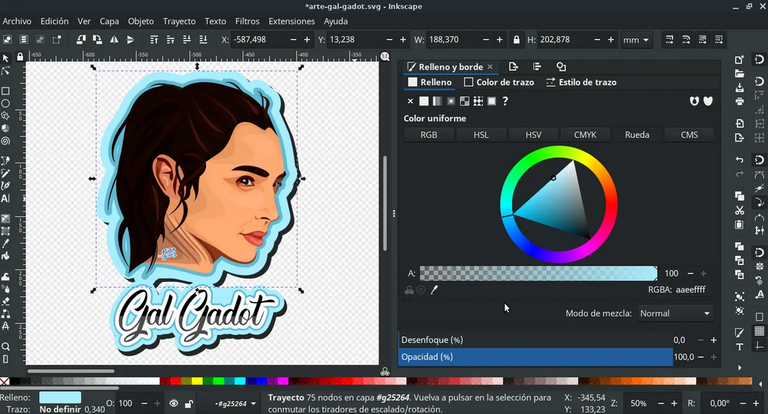Decrease the W width value
Viewport: 768px width, 414px height.
(486, 40)
